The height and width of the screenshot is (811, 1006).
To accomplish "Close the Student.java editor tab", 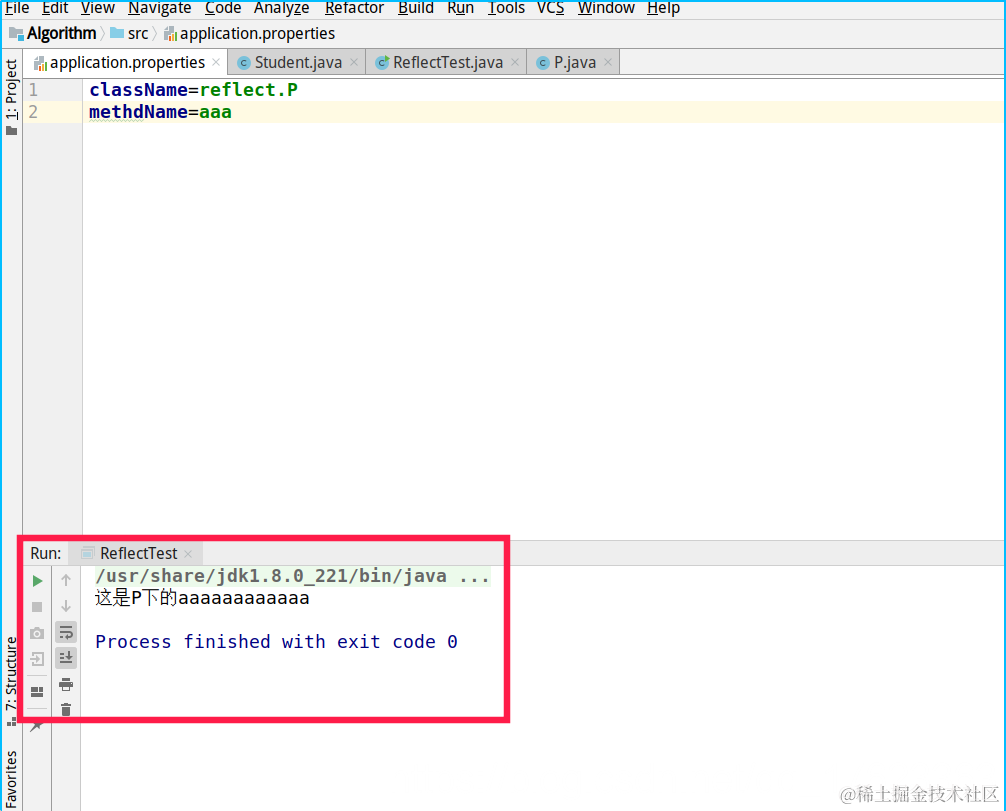I will (354, 62).
